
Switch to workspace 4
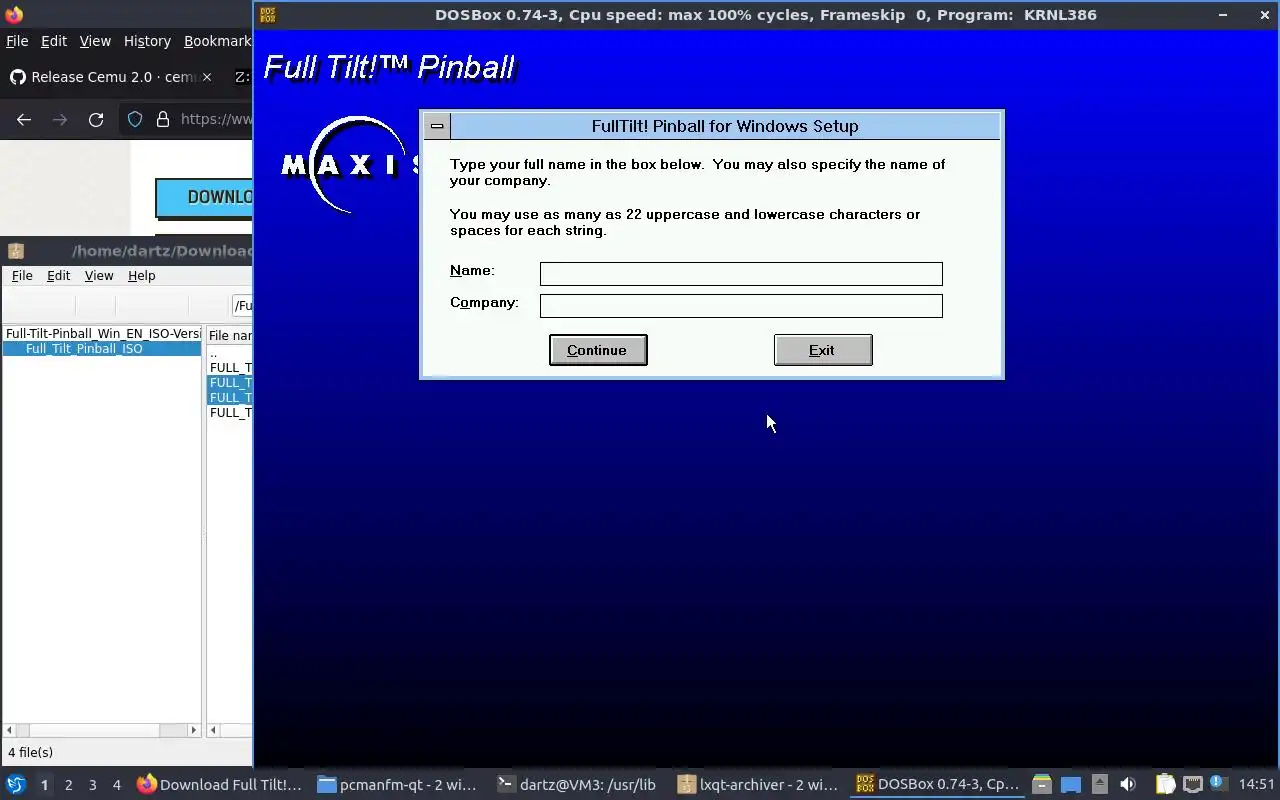(x=116, y=785)
